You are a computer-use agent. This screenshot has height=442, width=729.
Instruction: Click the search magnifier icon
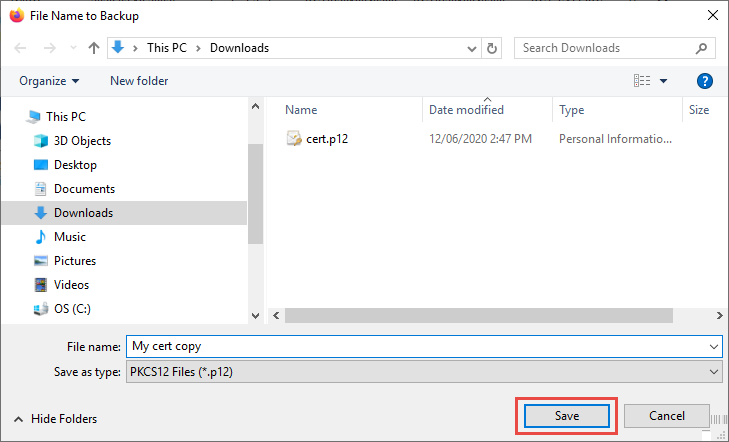click(x=703, y=48)
